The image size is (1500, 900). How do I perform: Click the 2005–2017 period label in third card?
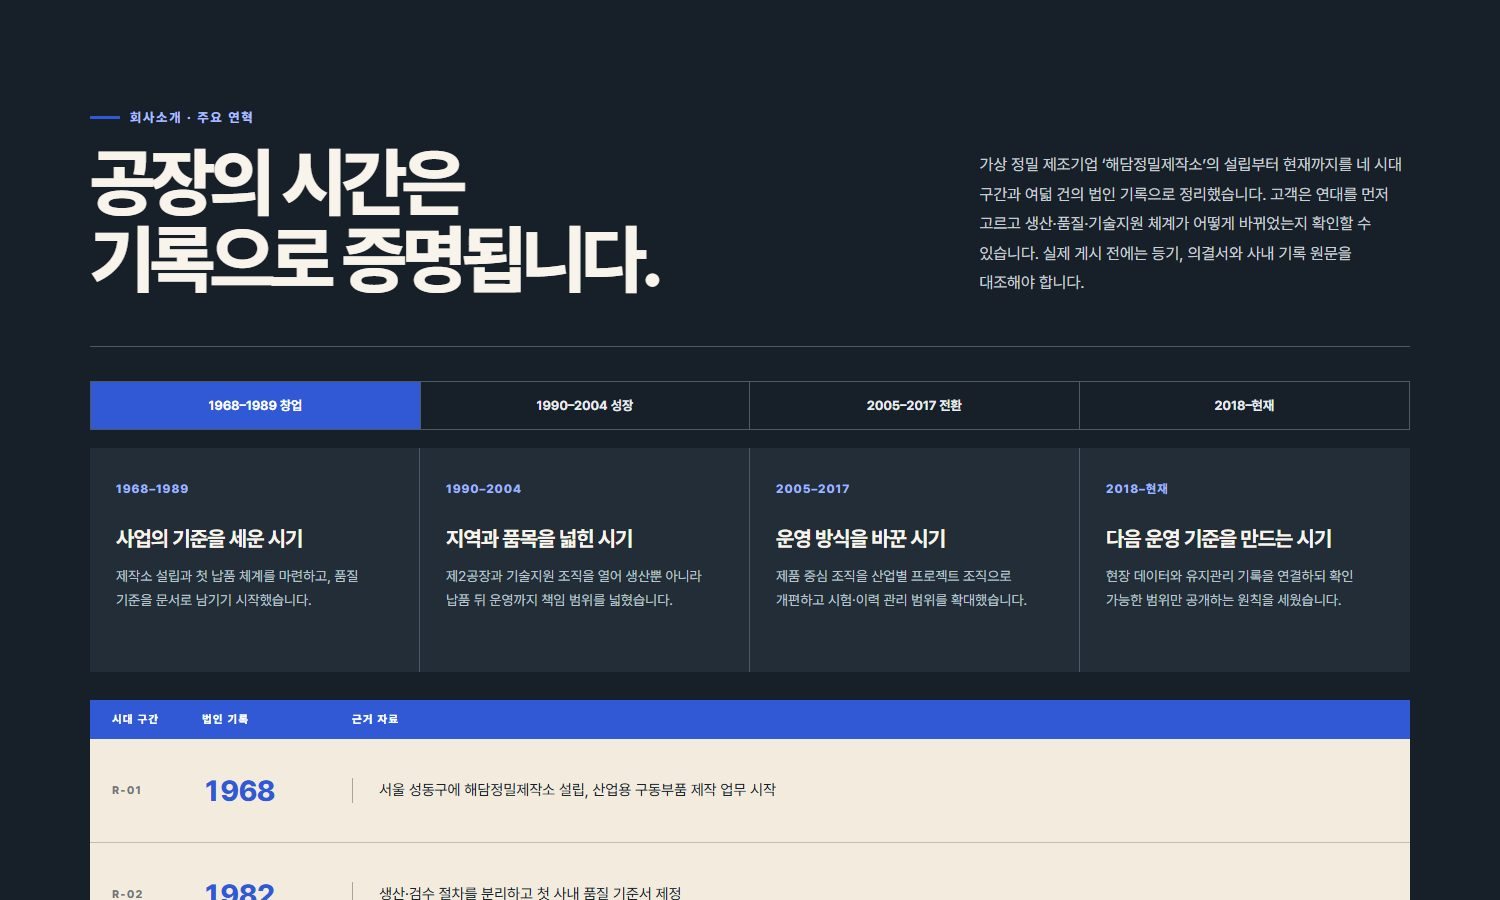(812, 489)
